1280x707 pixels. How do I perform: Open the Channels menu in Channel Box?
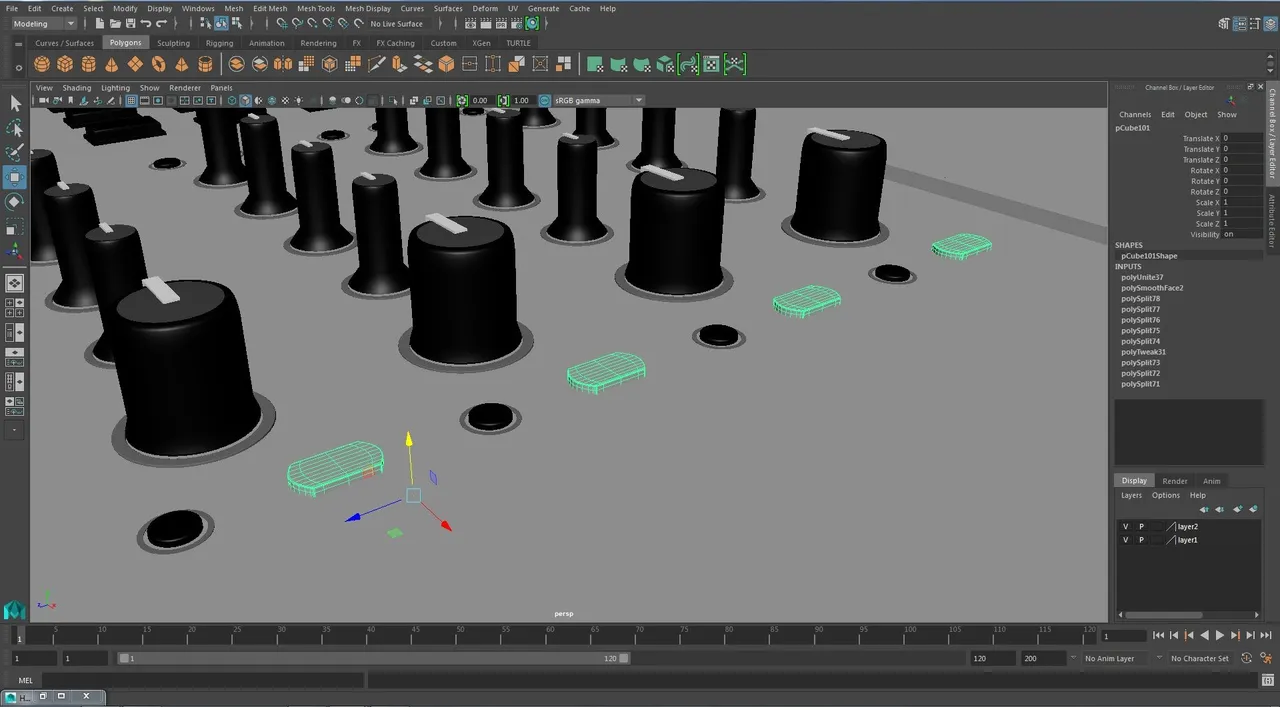coord(1135,114)
